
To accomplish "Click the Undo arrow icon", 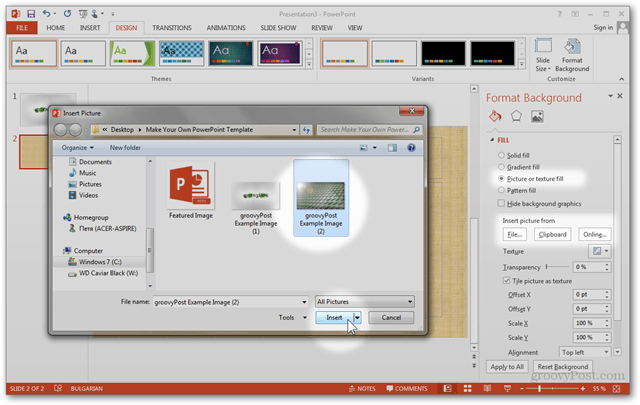I will [46, 14].
